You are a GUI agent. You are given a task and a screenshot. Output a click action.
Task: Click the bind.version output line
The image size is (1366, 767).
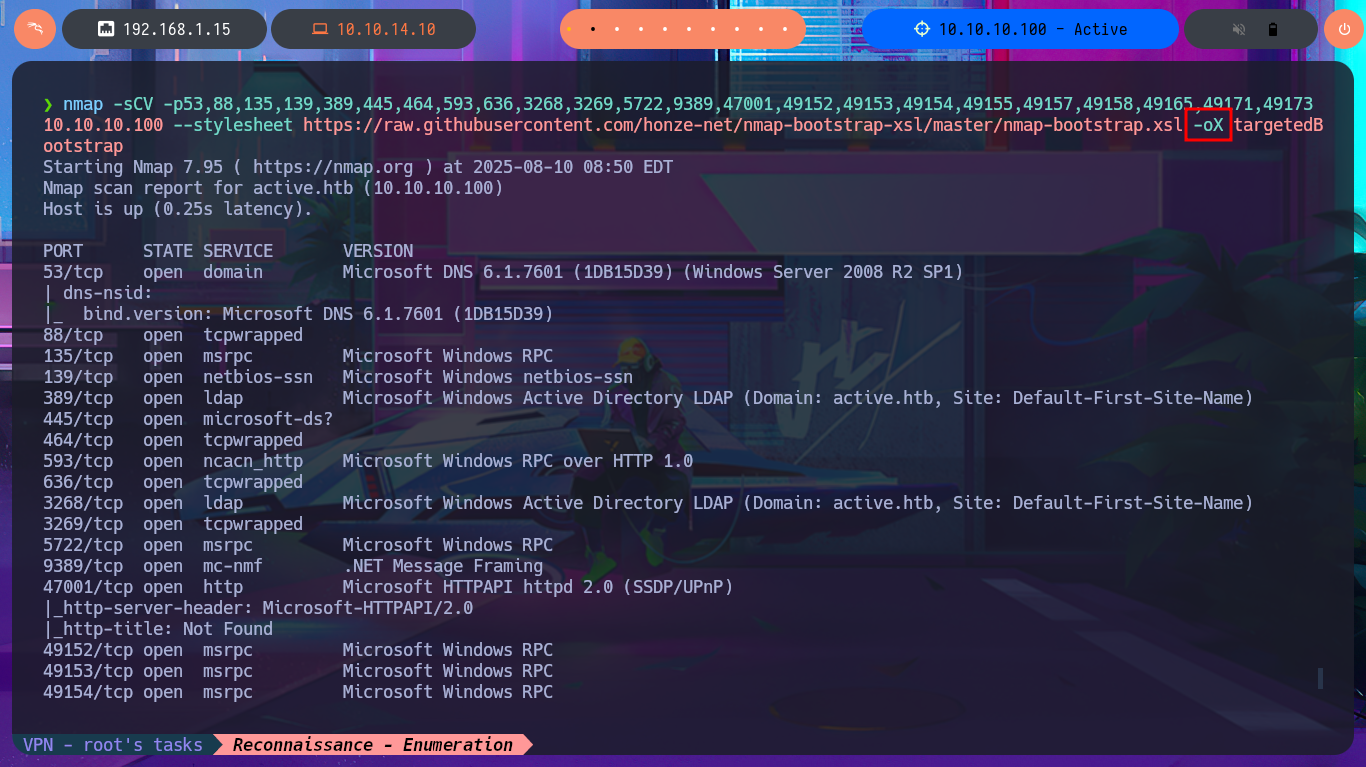click(x=298, y=314)
